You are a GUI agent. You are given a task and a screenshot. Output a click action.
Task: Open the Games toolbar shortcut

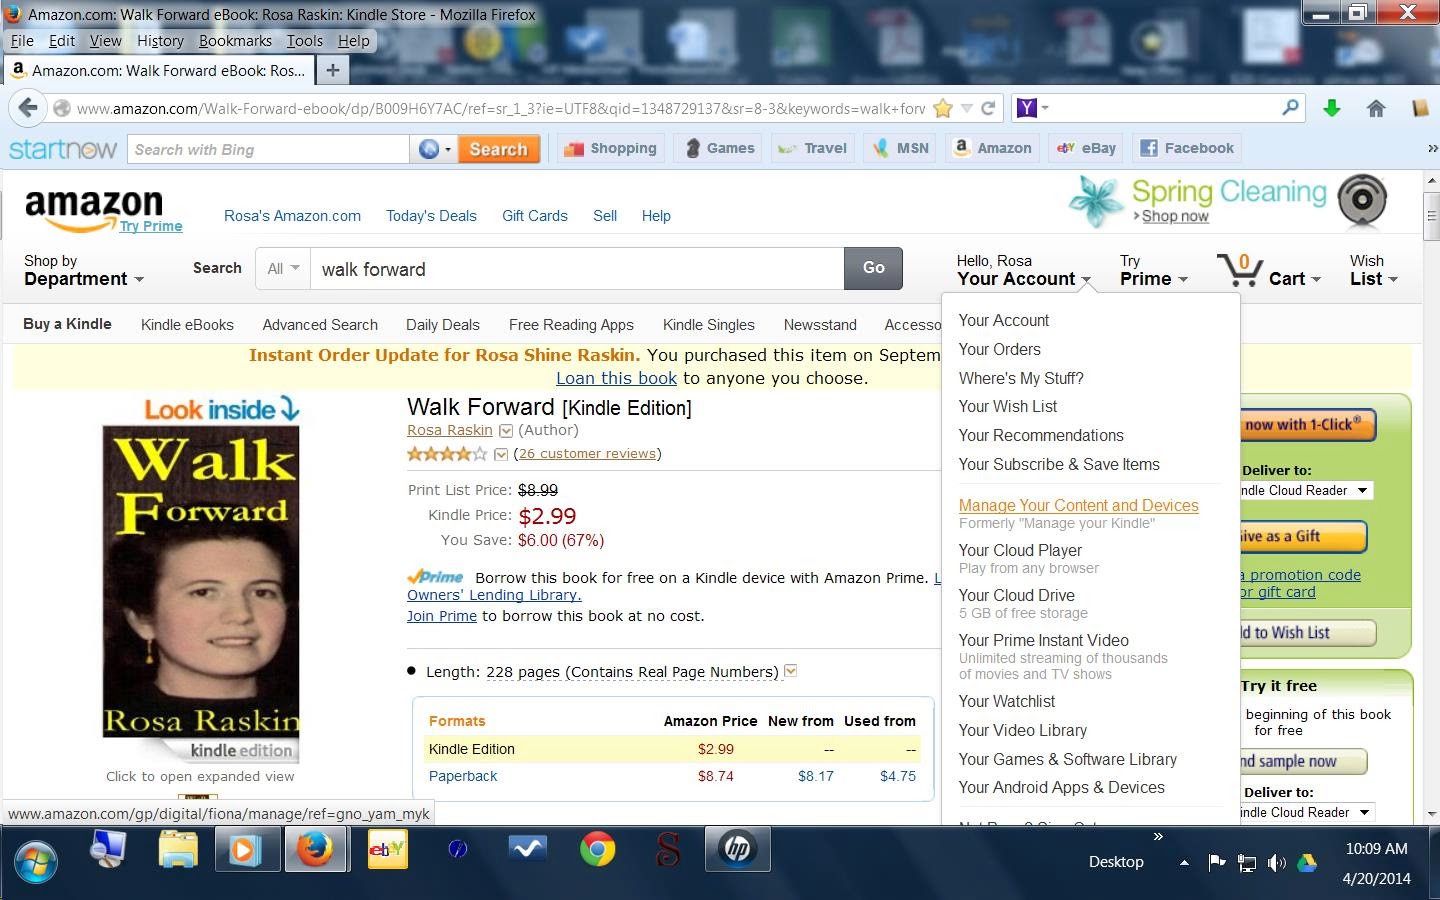pos(720,148)
